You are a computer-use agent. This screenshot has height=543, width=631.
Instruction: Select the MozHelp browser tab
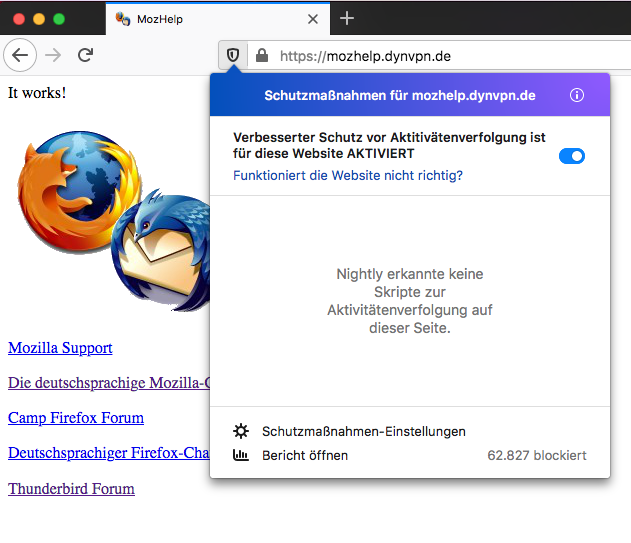tap(218, 19)
